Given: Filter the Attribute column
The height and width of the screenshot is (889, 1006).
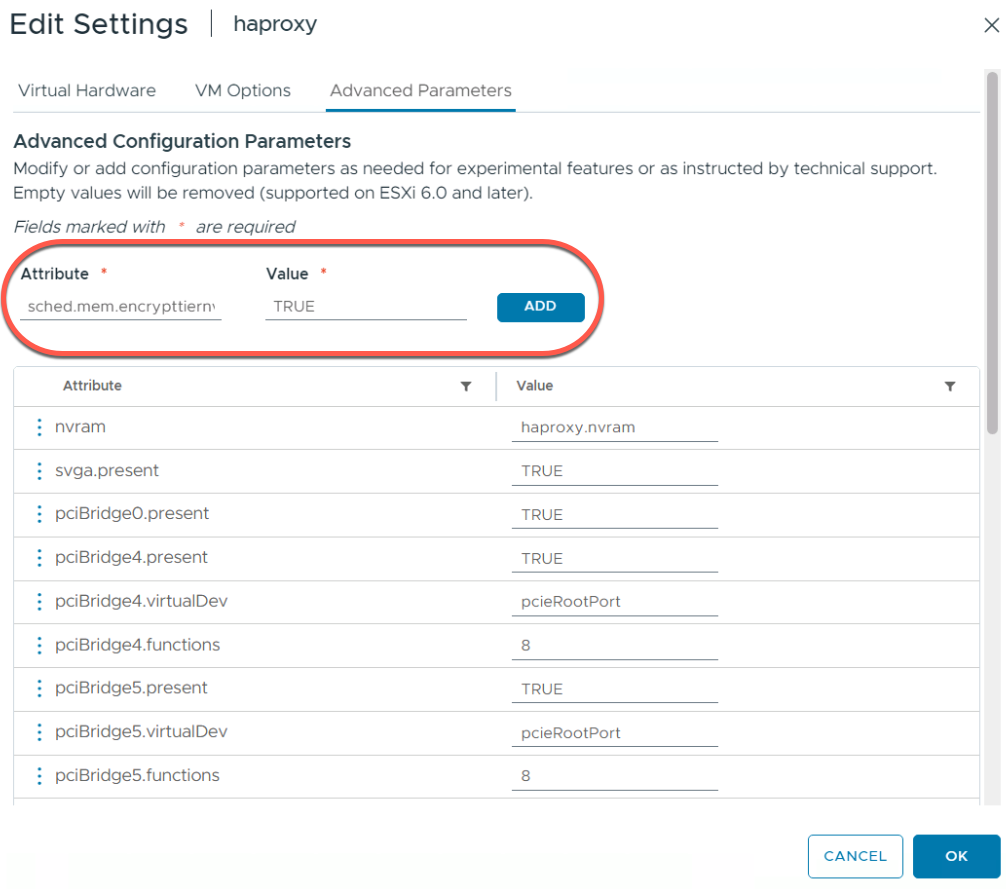Looking at the screenshot, I should coord(466,386).
